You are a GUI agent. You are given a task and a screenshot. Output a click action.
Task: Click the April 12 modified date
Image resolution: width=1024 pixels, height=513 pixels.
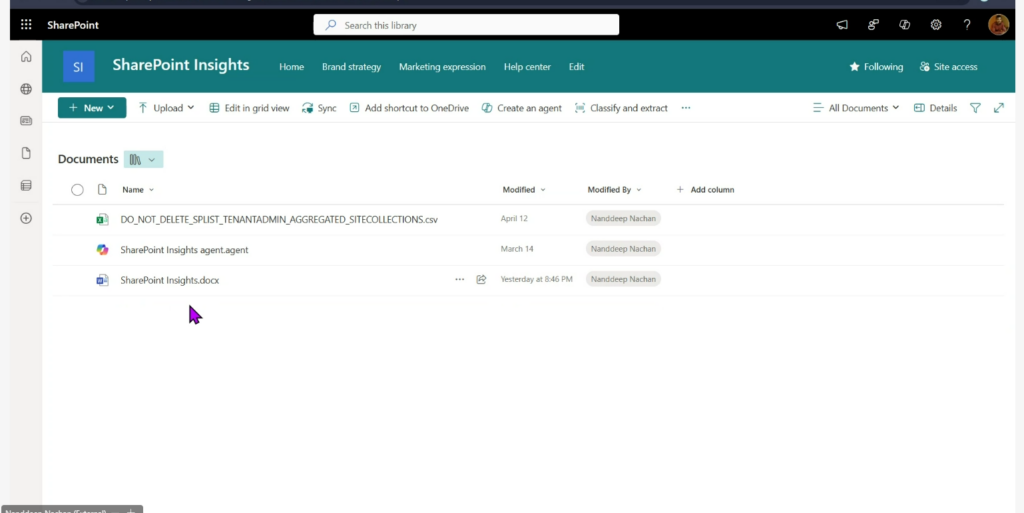514,219
